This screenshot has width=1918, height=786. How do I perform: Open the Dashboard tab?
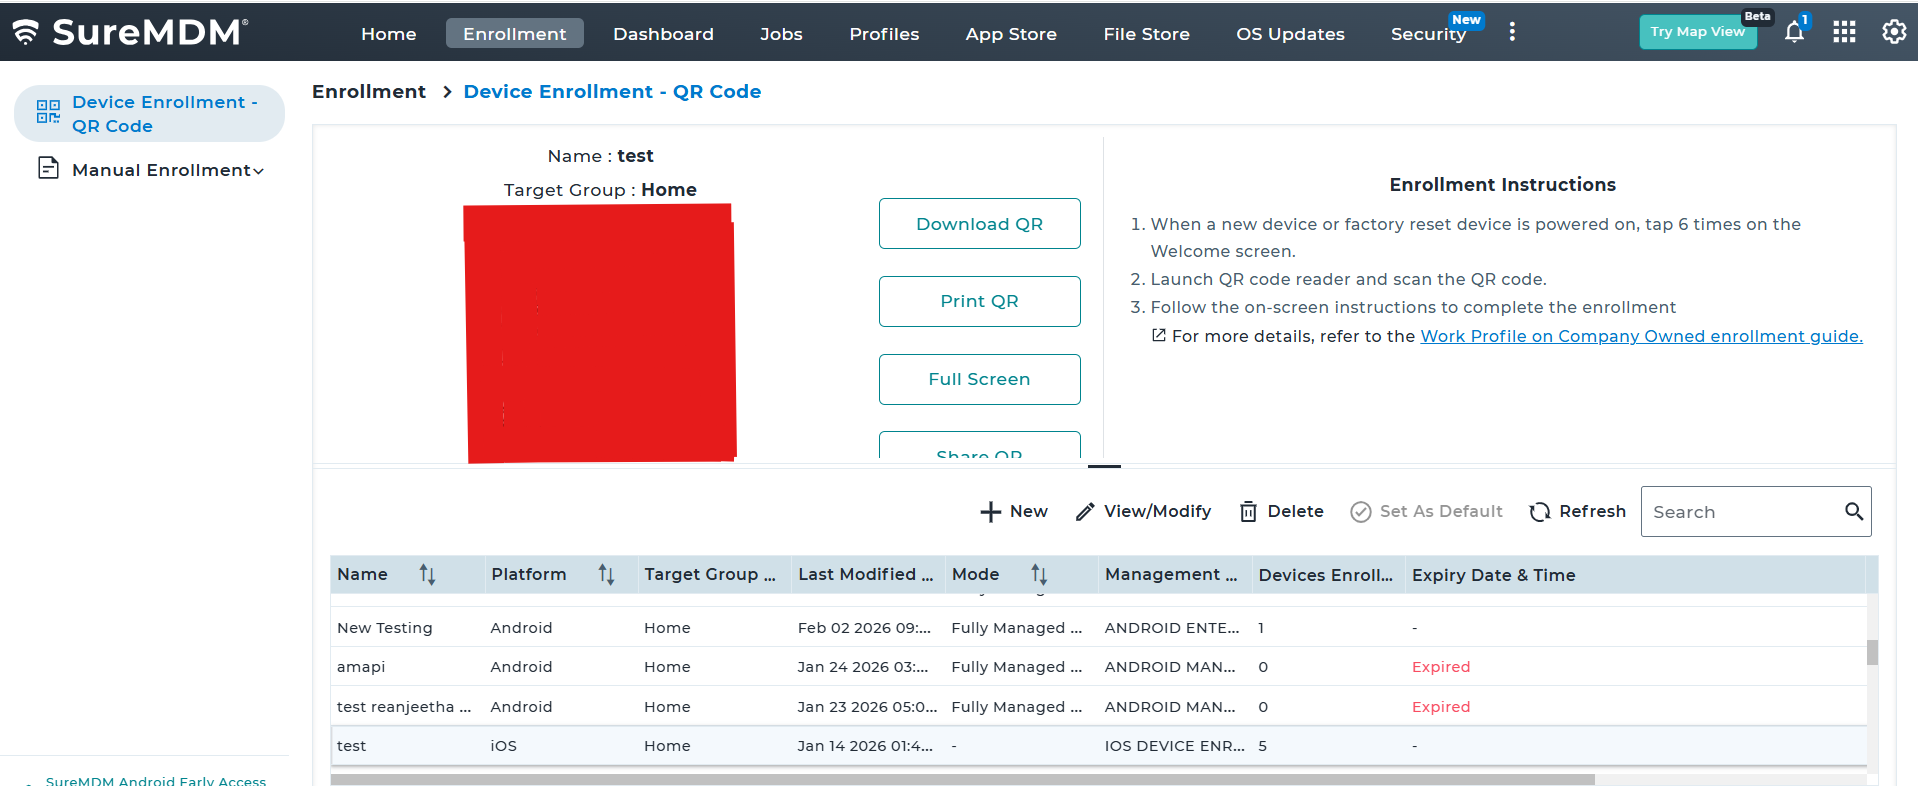pos(663,33)
